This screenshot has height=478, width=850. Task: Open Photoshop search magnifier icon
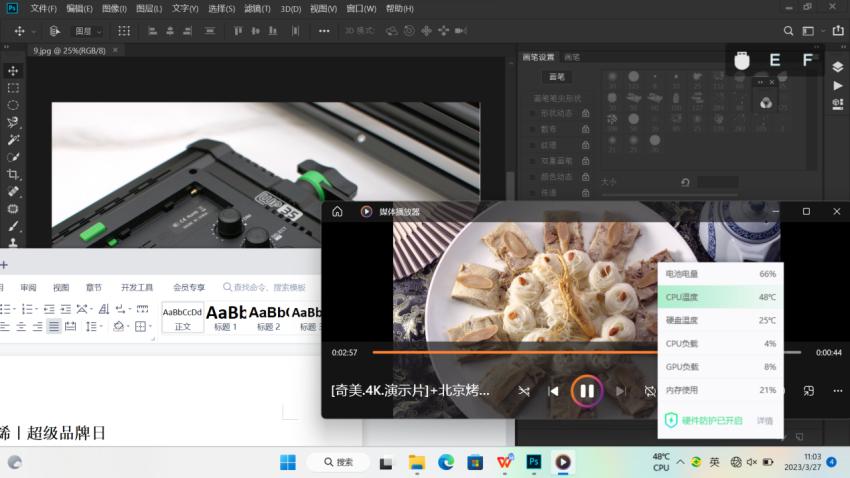click(788, 31)
